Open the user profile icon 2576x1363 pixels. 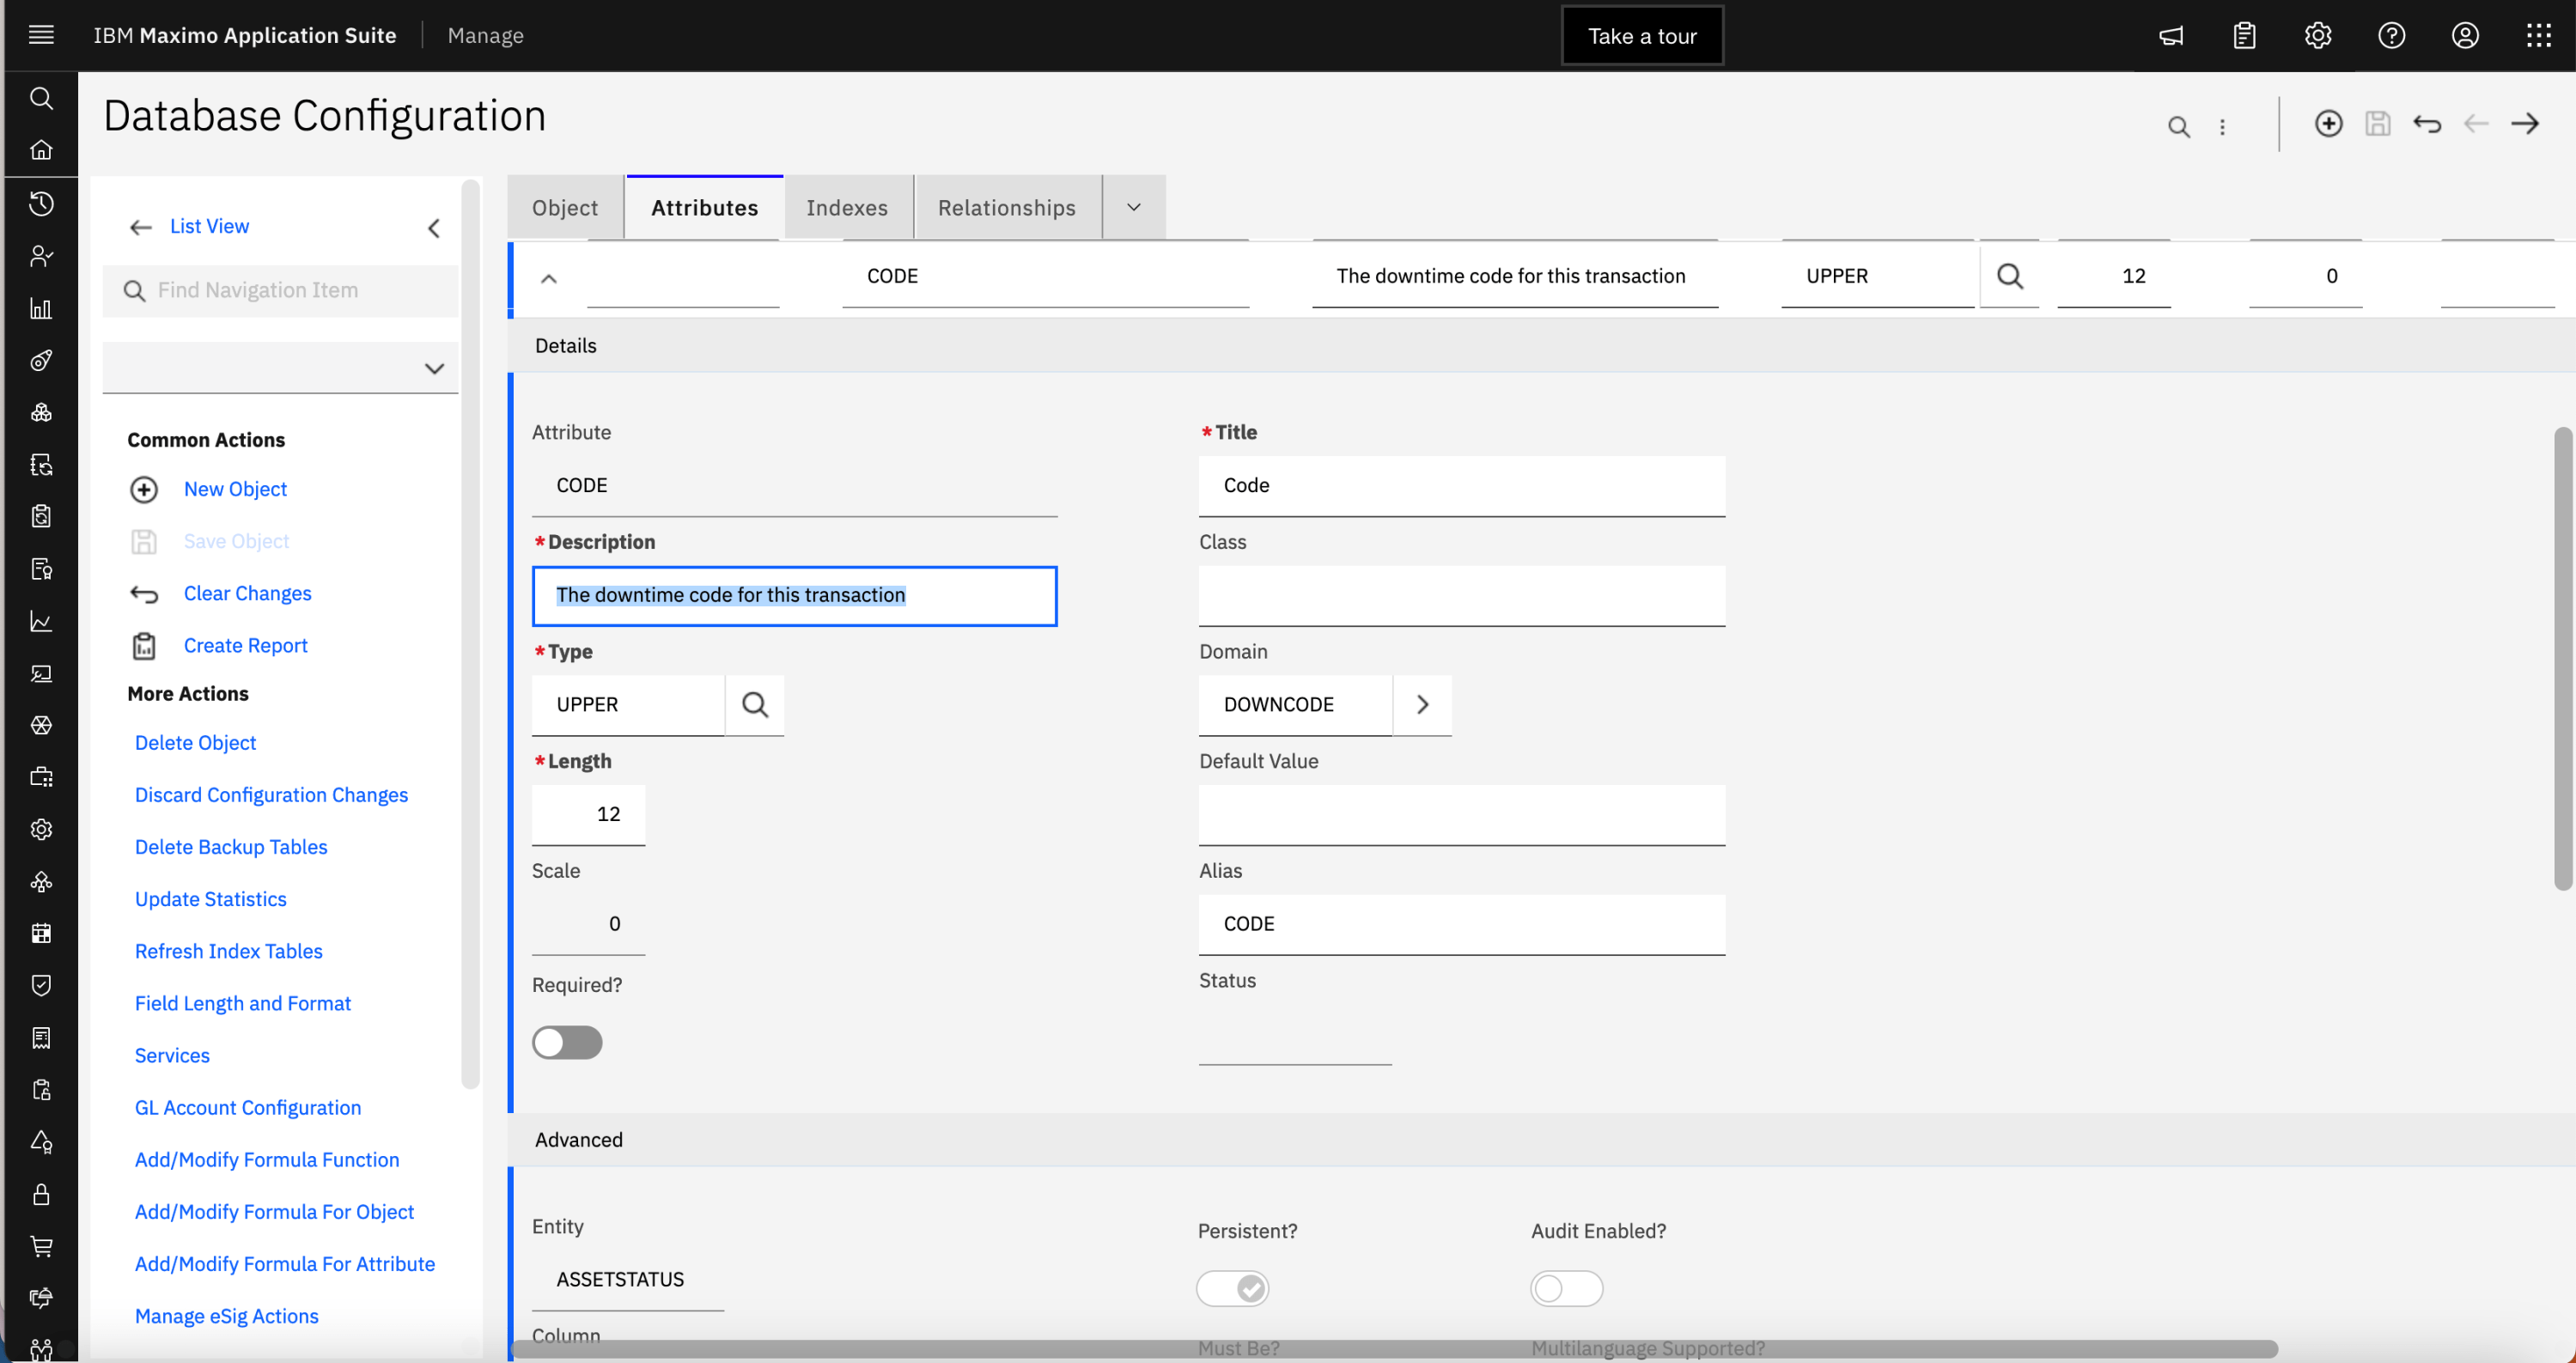coord(2465,35)
